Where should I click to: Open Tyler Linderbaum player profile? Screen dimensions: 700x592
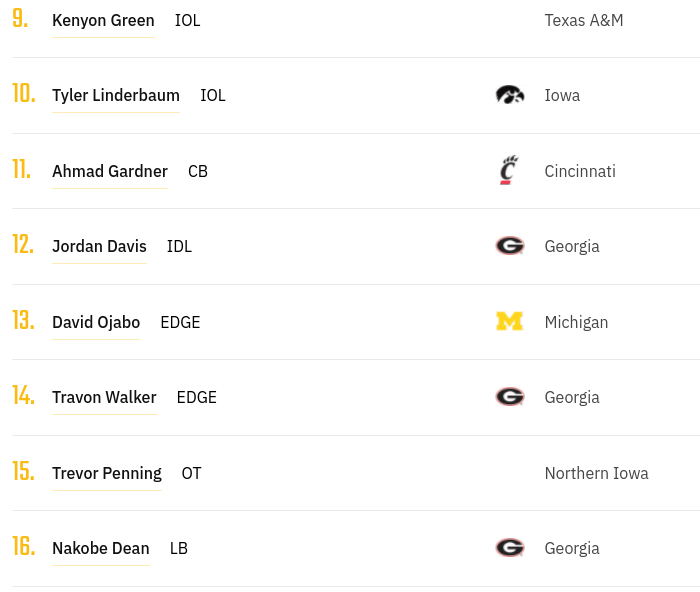click(x=116, y=96)
